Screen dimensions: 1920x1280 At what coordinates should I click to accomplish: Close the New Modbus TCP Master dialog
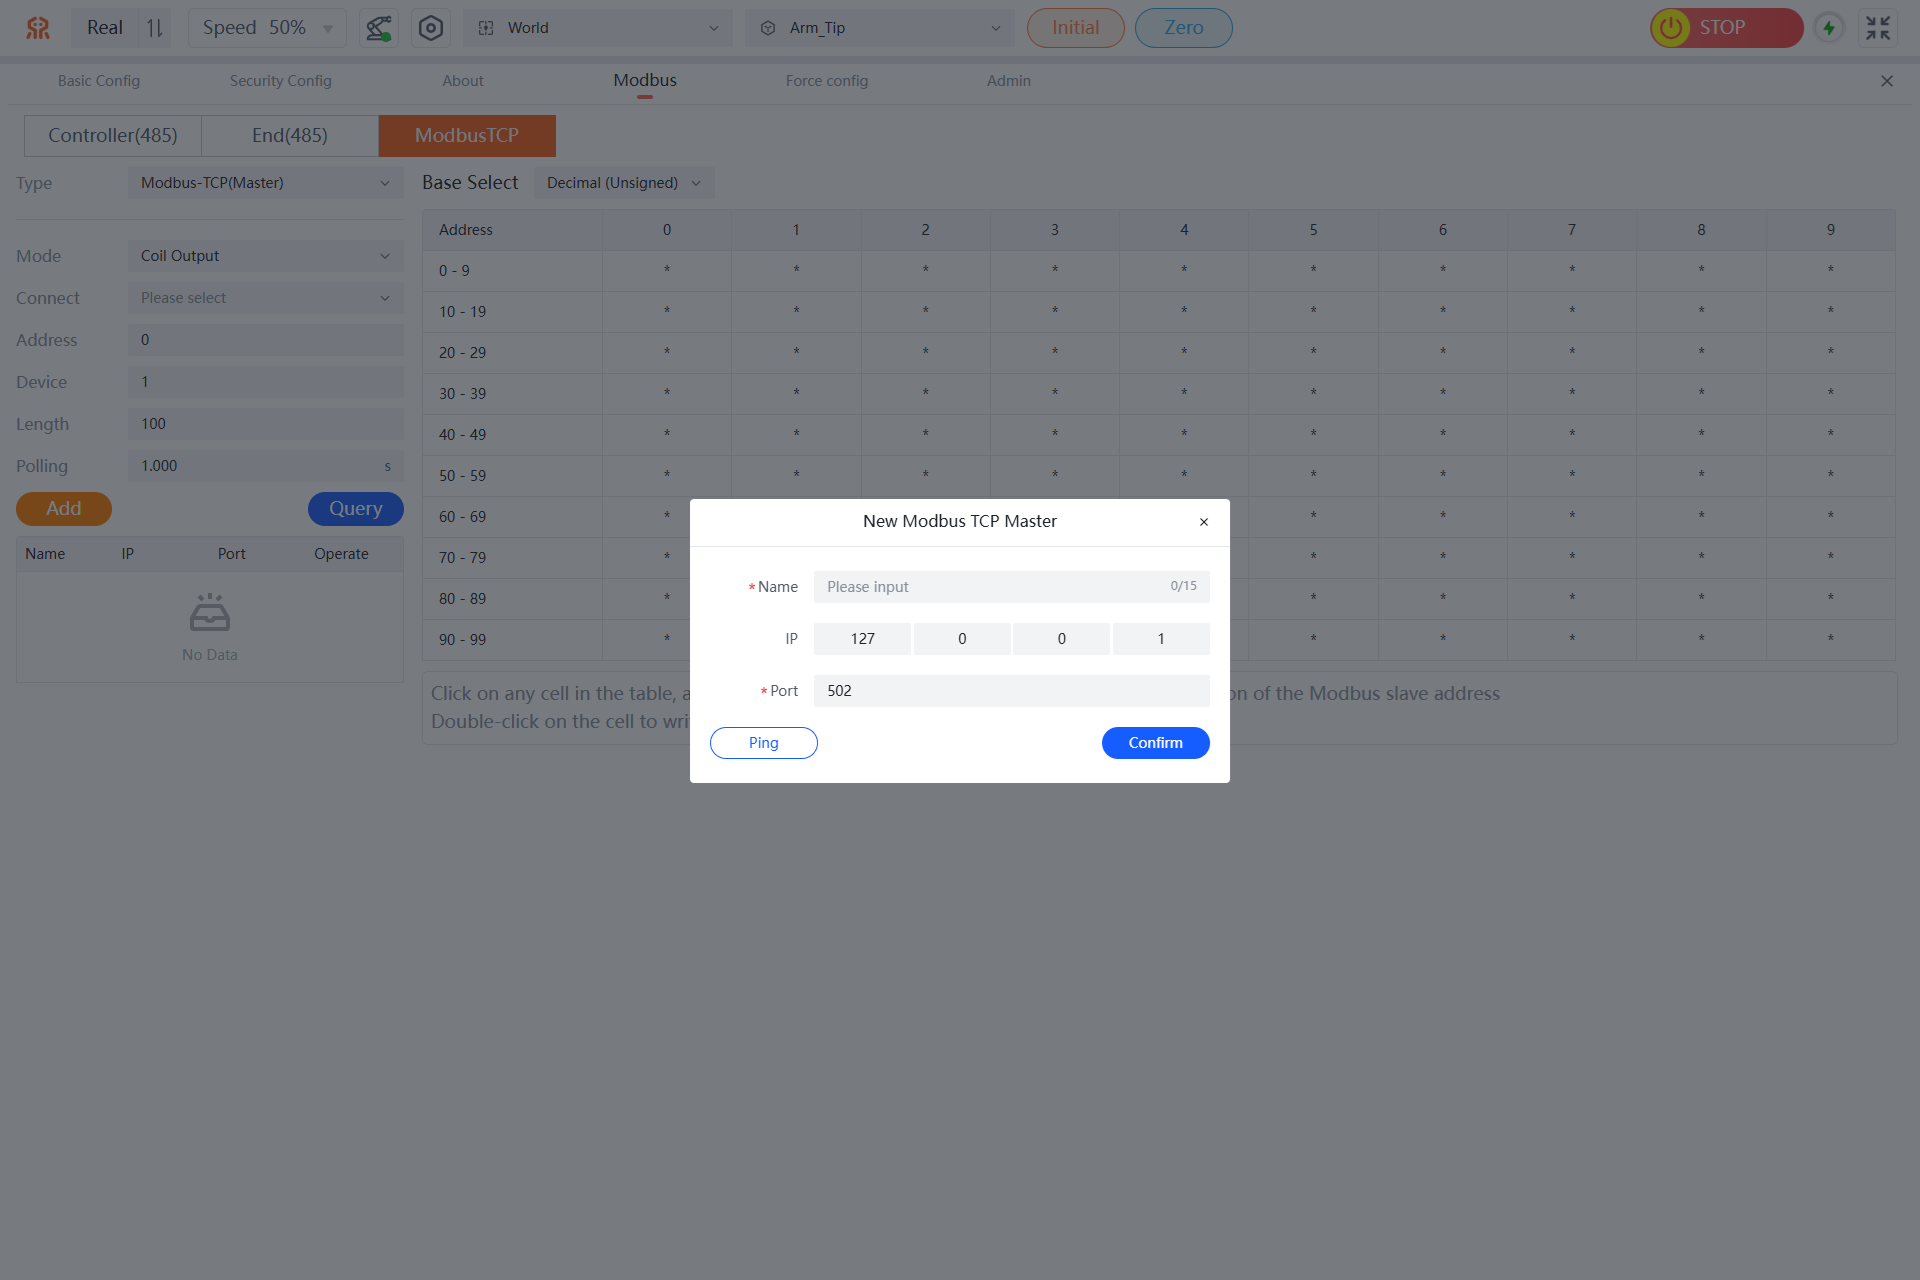point(1204,522)
